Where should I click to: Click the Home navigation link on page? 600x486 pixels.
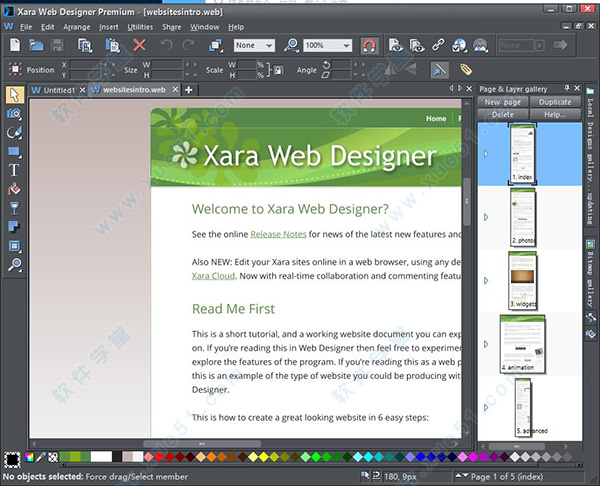pyautogui.click(x=436, y=119)
